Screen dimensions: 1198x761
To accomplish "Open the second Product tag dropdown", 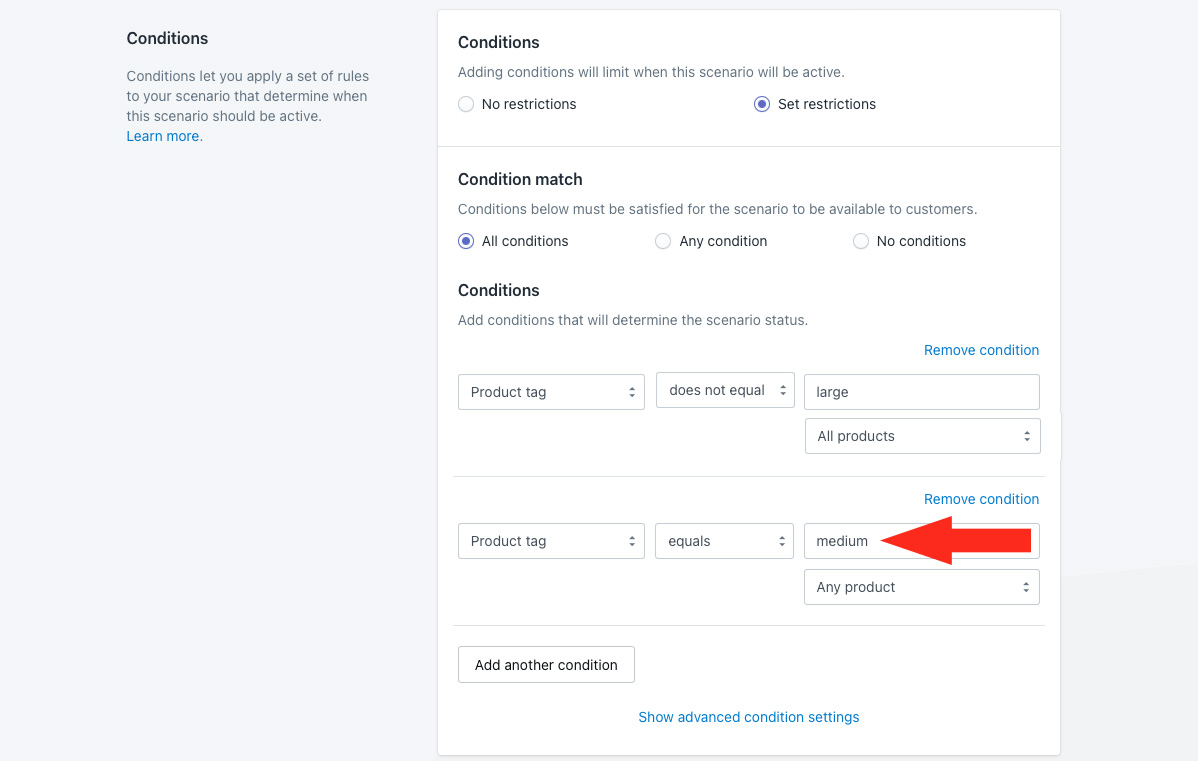I will click(551, 541).
